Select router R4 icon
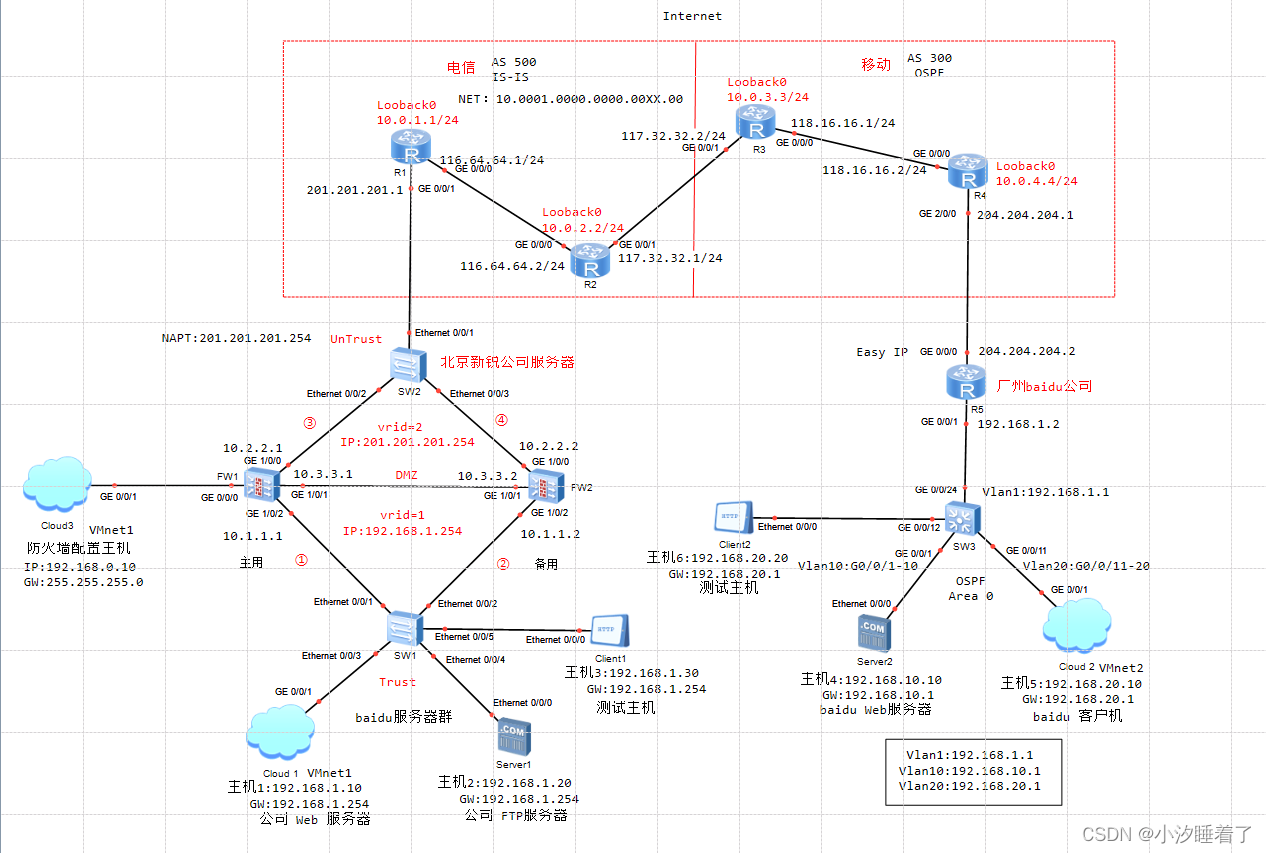Viewport: 1266px width, 853px height. click(966, 170)
